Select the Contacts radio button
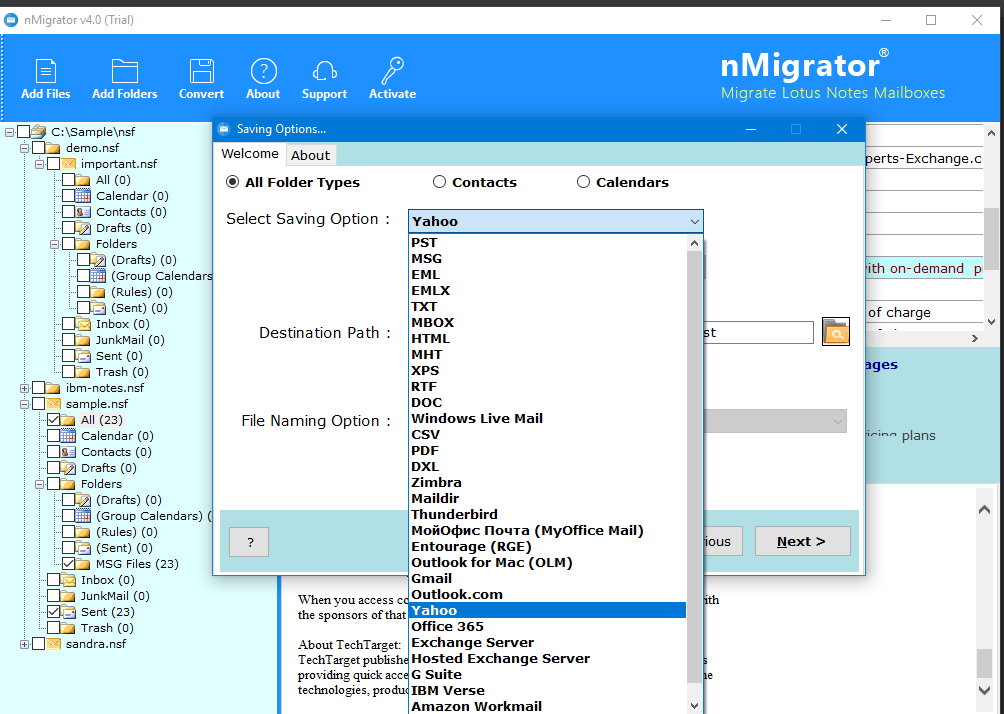Viewport: 1004px width, 714px height. [439, 183]
